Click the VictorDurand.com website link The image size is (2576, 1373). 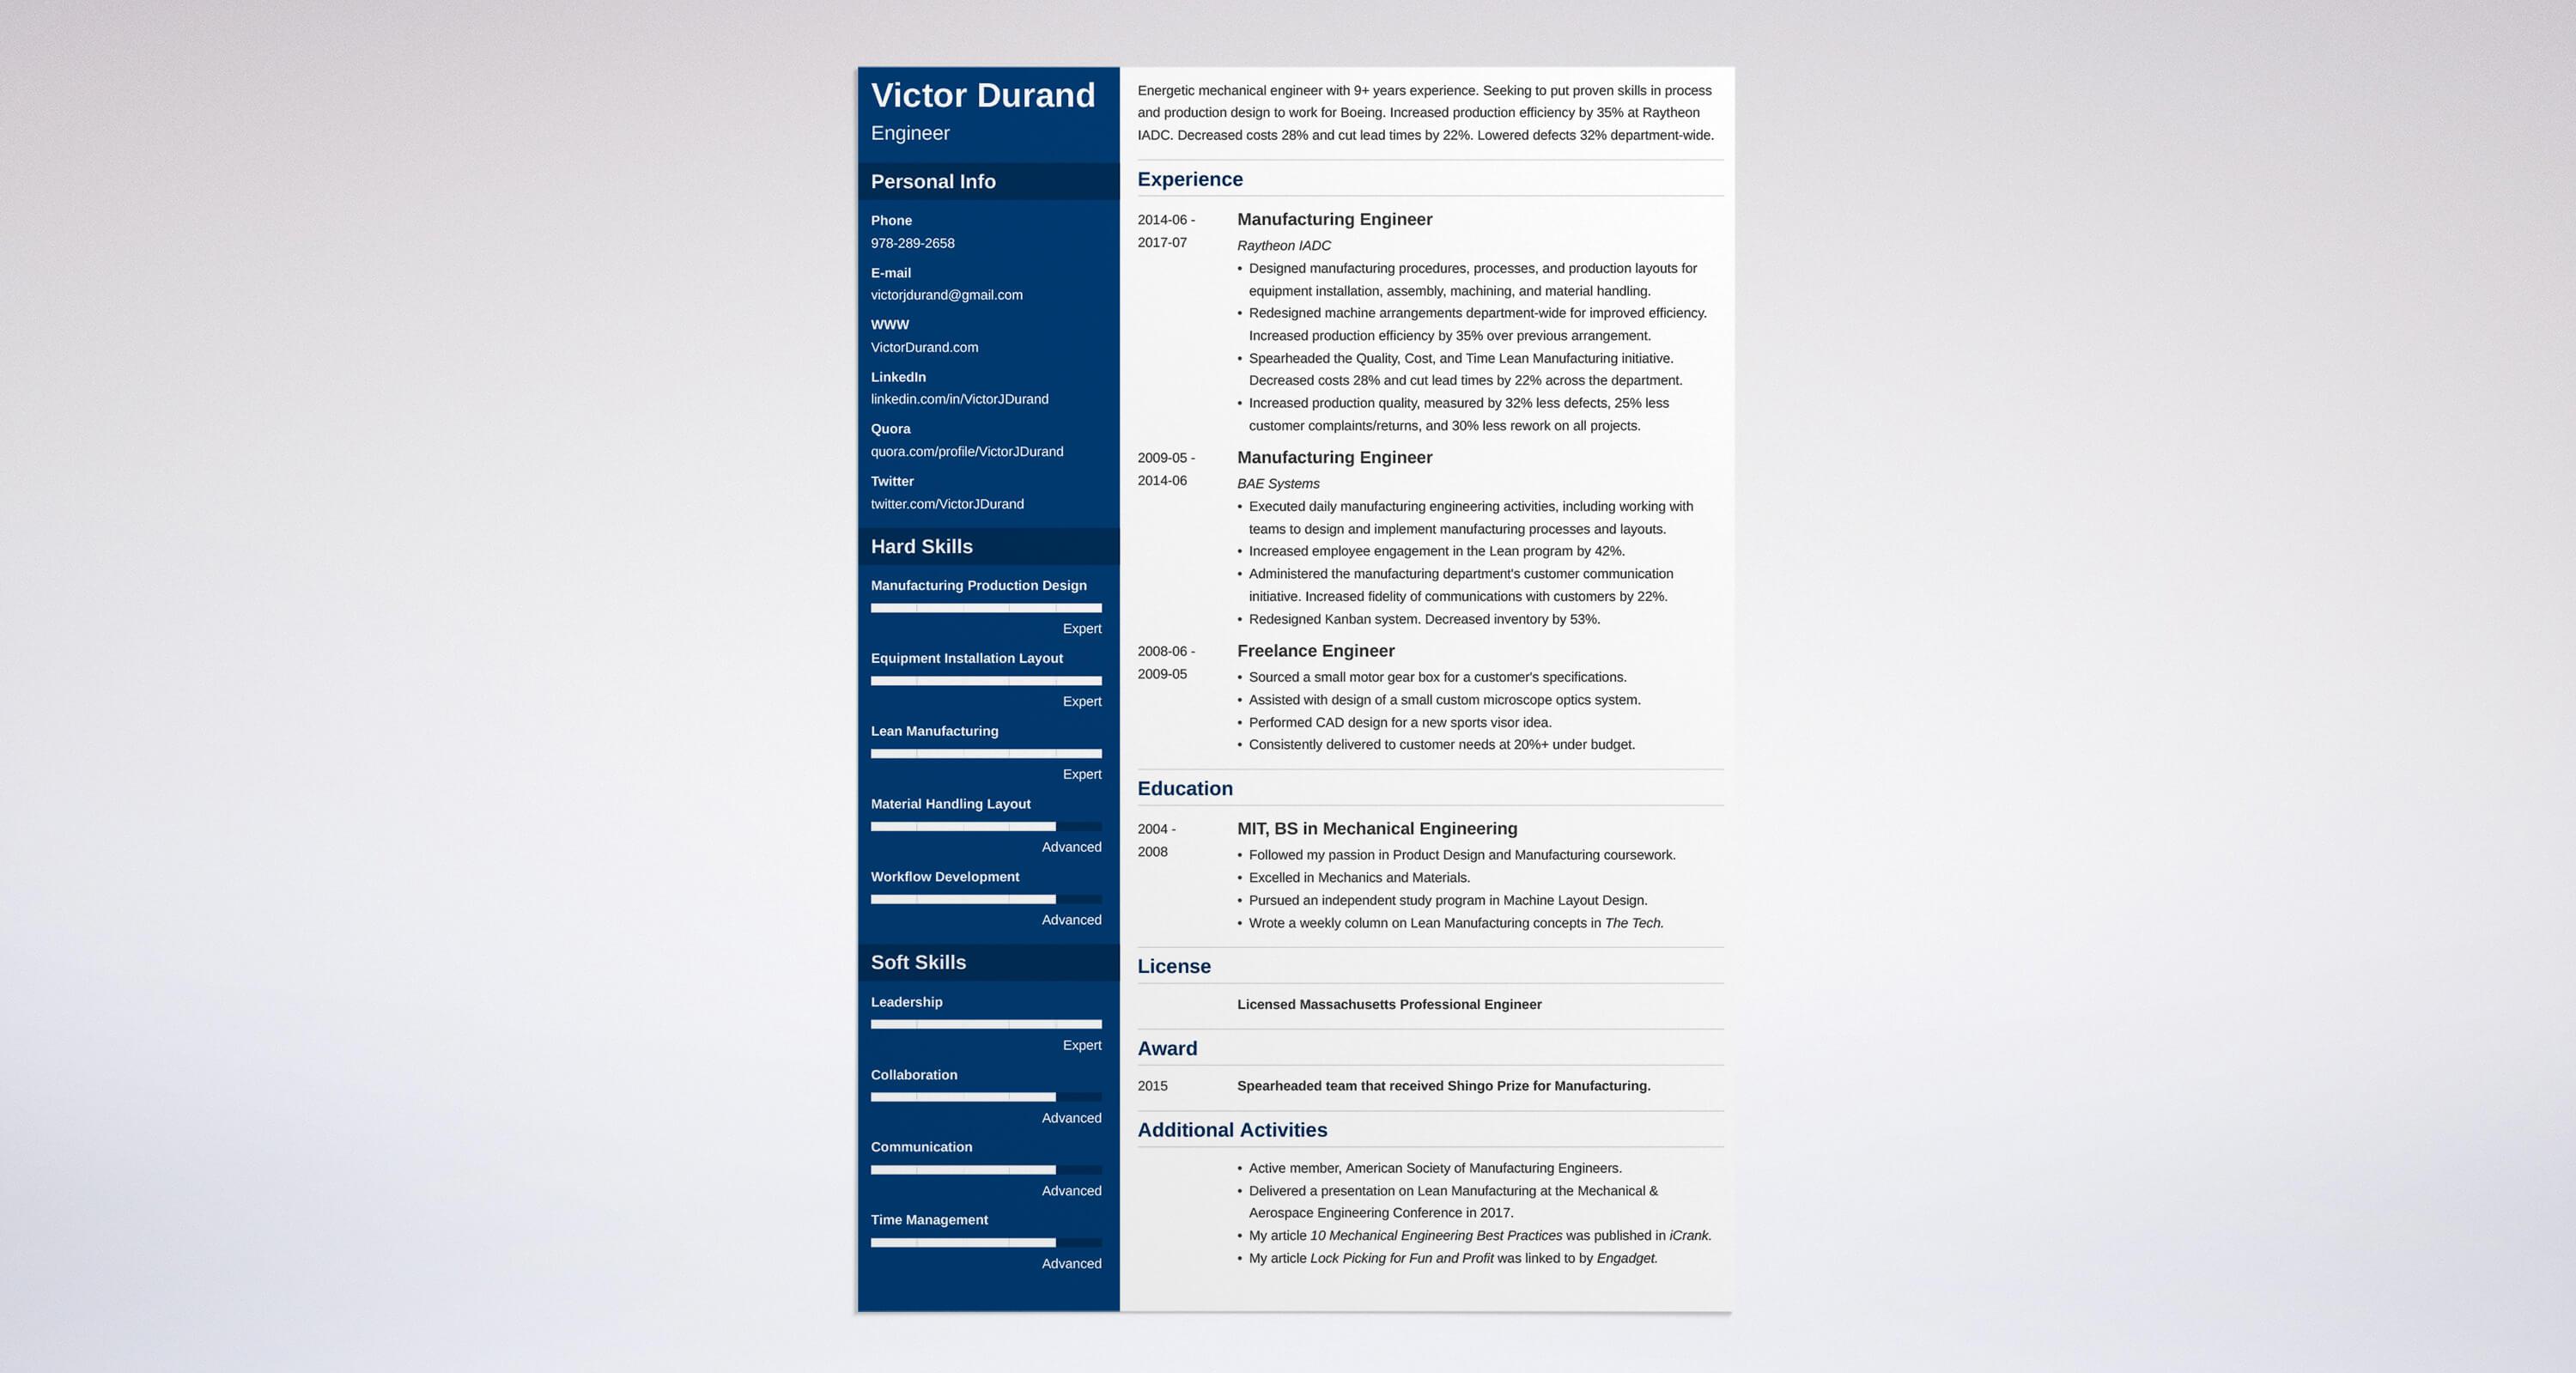click(x=925, y=348)
